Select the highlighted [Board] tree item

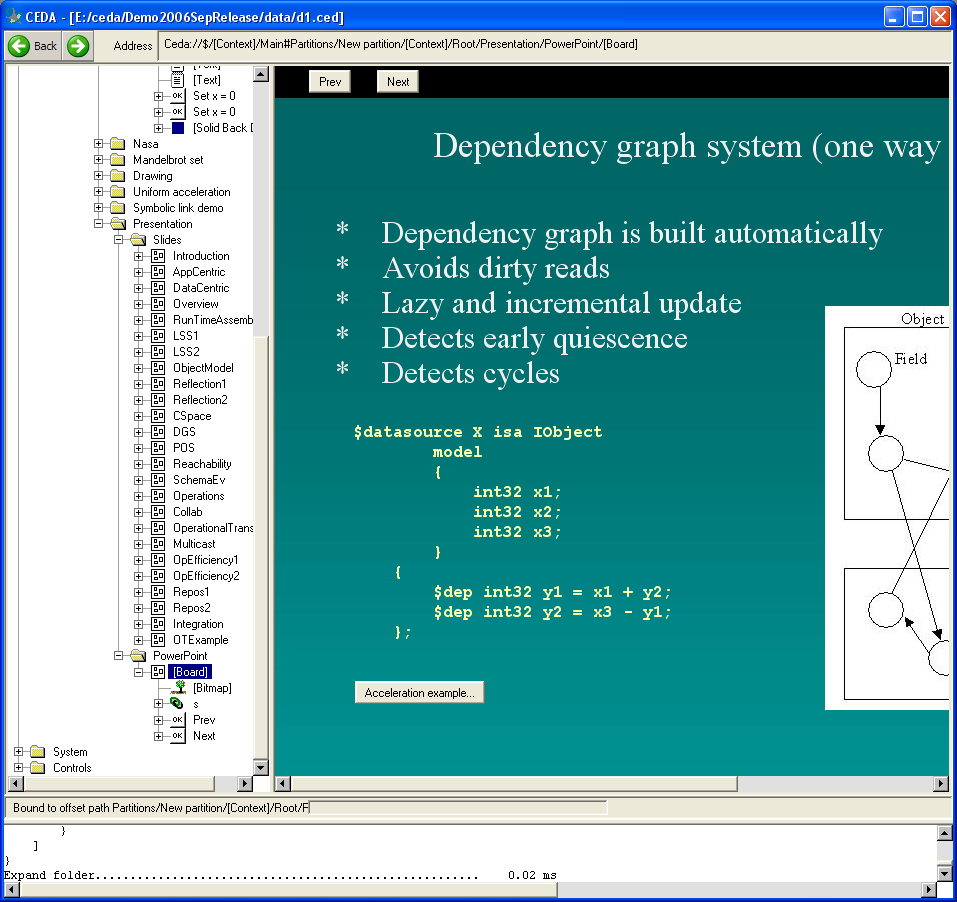[190, 672]
